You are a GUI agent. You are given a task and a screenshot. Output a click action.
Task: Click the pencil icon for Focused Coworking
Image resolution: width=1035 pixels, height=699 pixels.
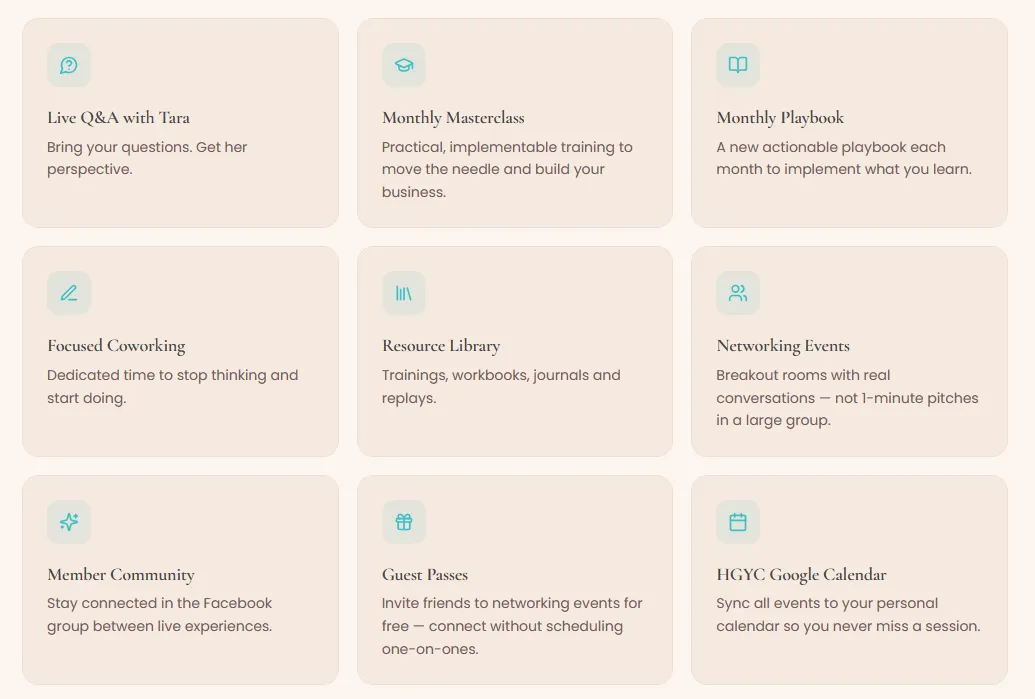[69, 293]
